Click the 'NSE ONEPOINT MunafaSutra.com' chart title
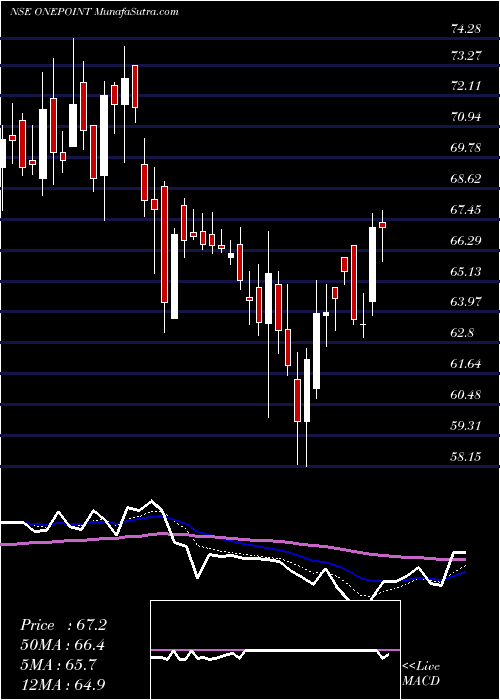The width and height of the screenshot is (500, 700). pyautogui.click(x=94, y=12)
